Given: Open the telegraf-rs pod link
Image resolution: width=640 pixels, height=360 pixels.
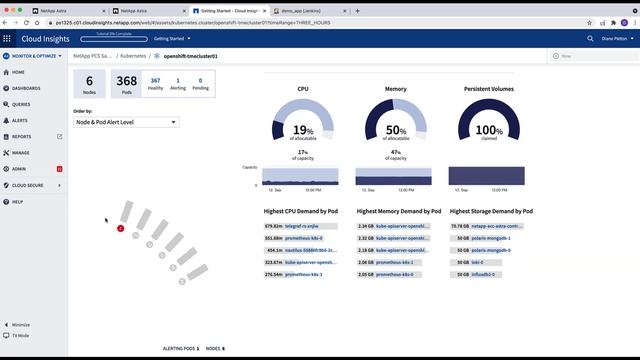Looking at the screenshot, I should coord(302,226).
